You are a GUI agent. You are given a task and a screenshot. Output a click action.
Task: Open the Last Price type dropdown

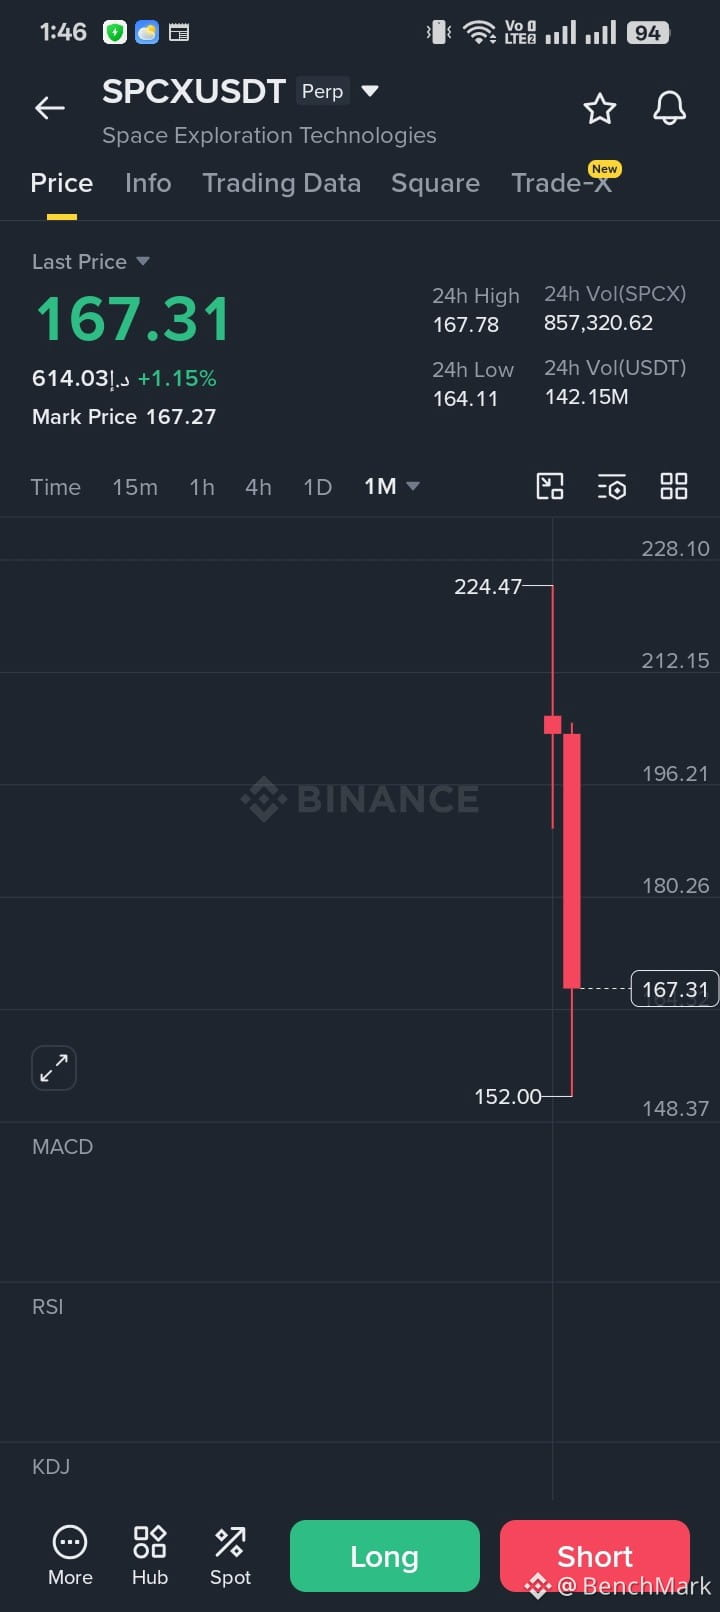[x=142, y=261]
